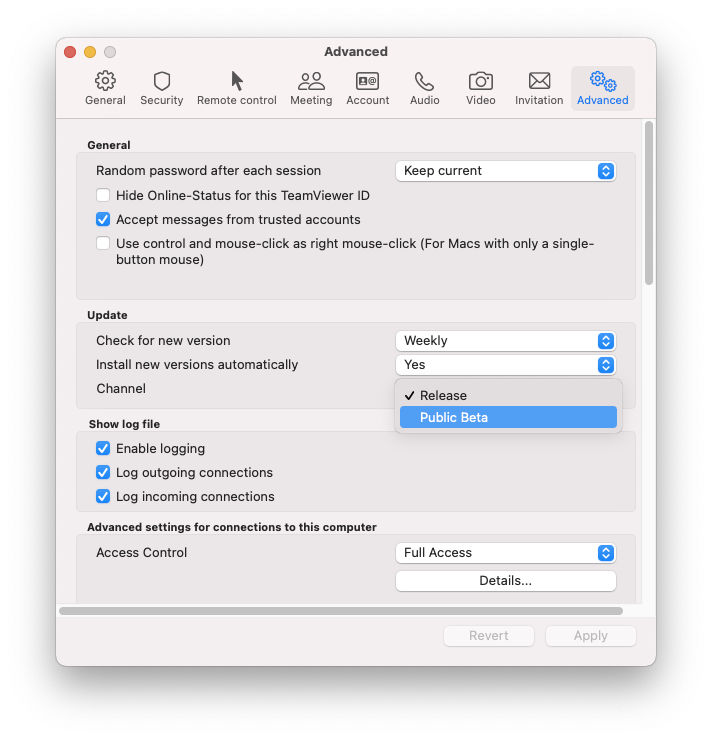The image size is (712, 740).
Task: Click the Details... button
Action: [x=506, y=581]
